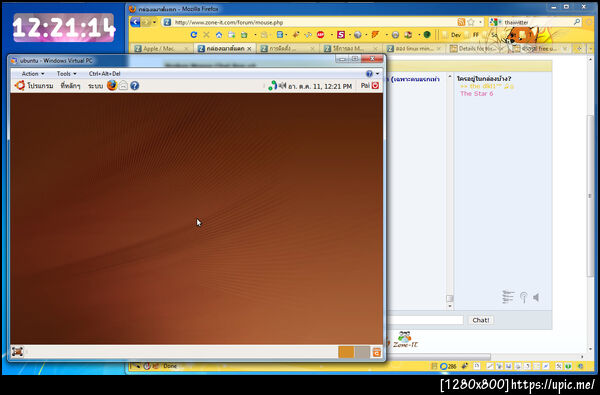
Task: Open the list all tabs dropdown in Firefox
Action: click(590, 49)
